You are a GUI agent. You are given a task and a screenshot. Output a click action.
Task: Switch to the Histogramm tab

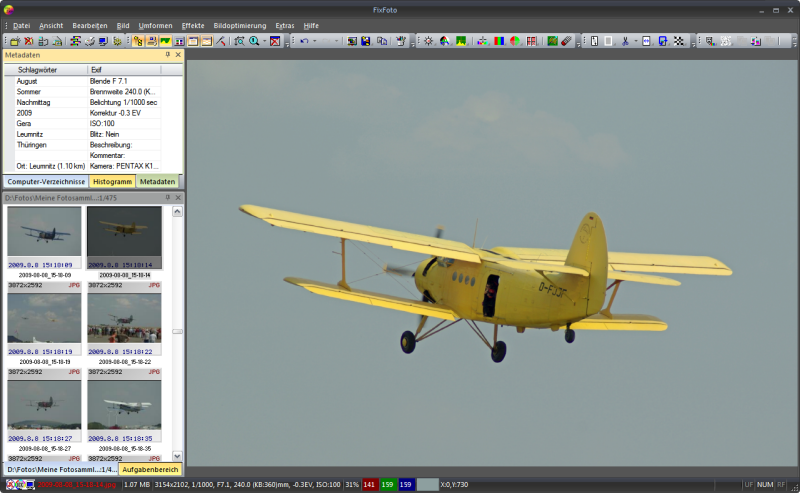point(112,182)
